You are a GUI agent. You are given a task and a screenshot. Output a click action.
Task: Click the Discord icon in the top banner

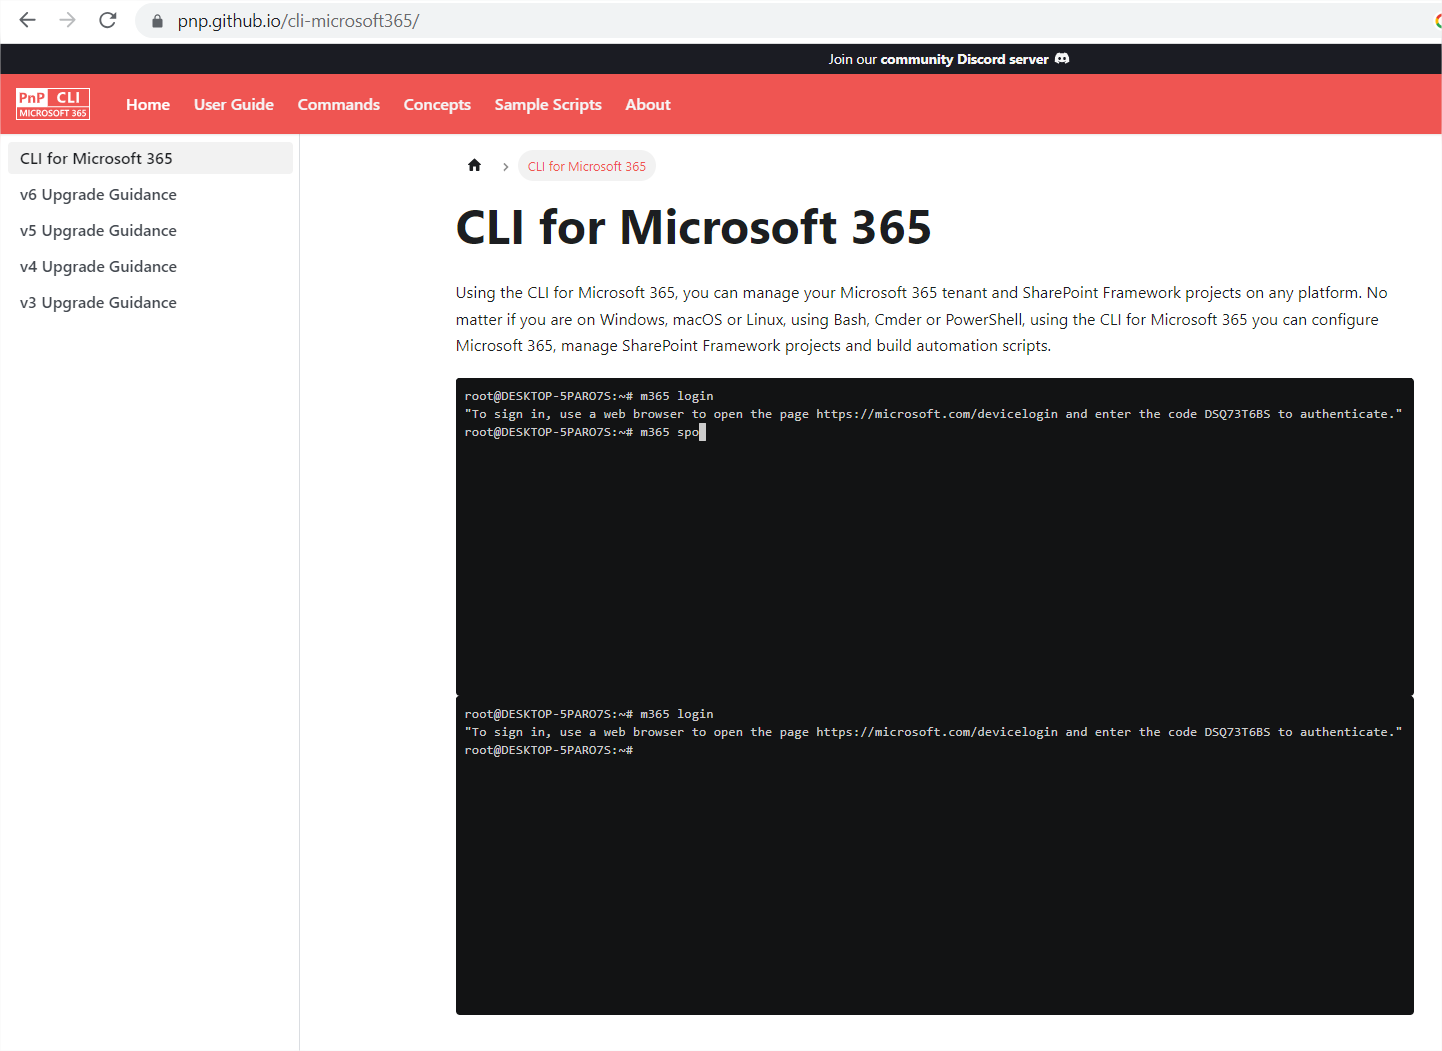[x=1062, y=59]
